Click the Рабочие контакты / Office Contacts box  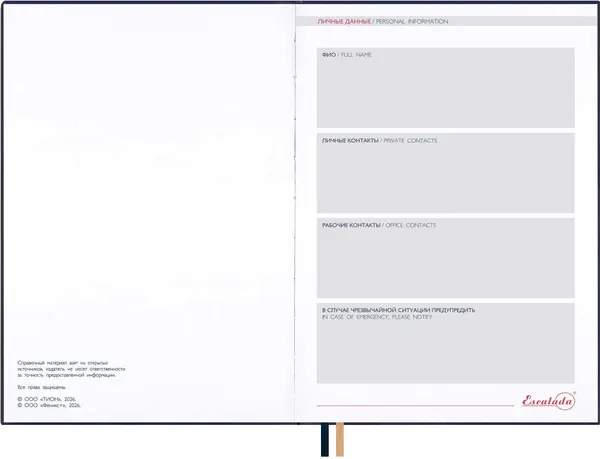445,258
